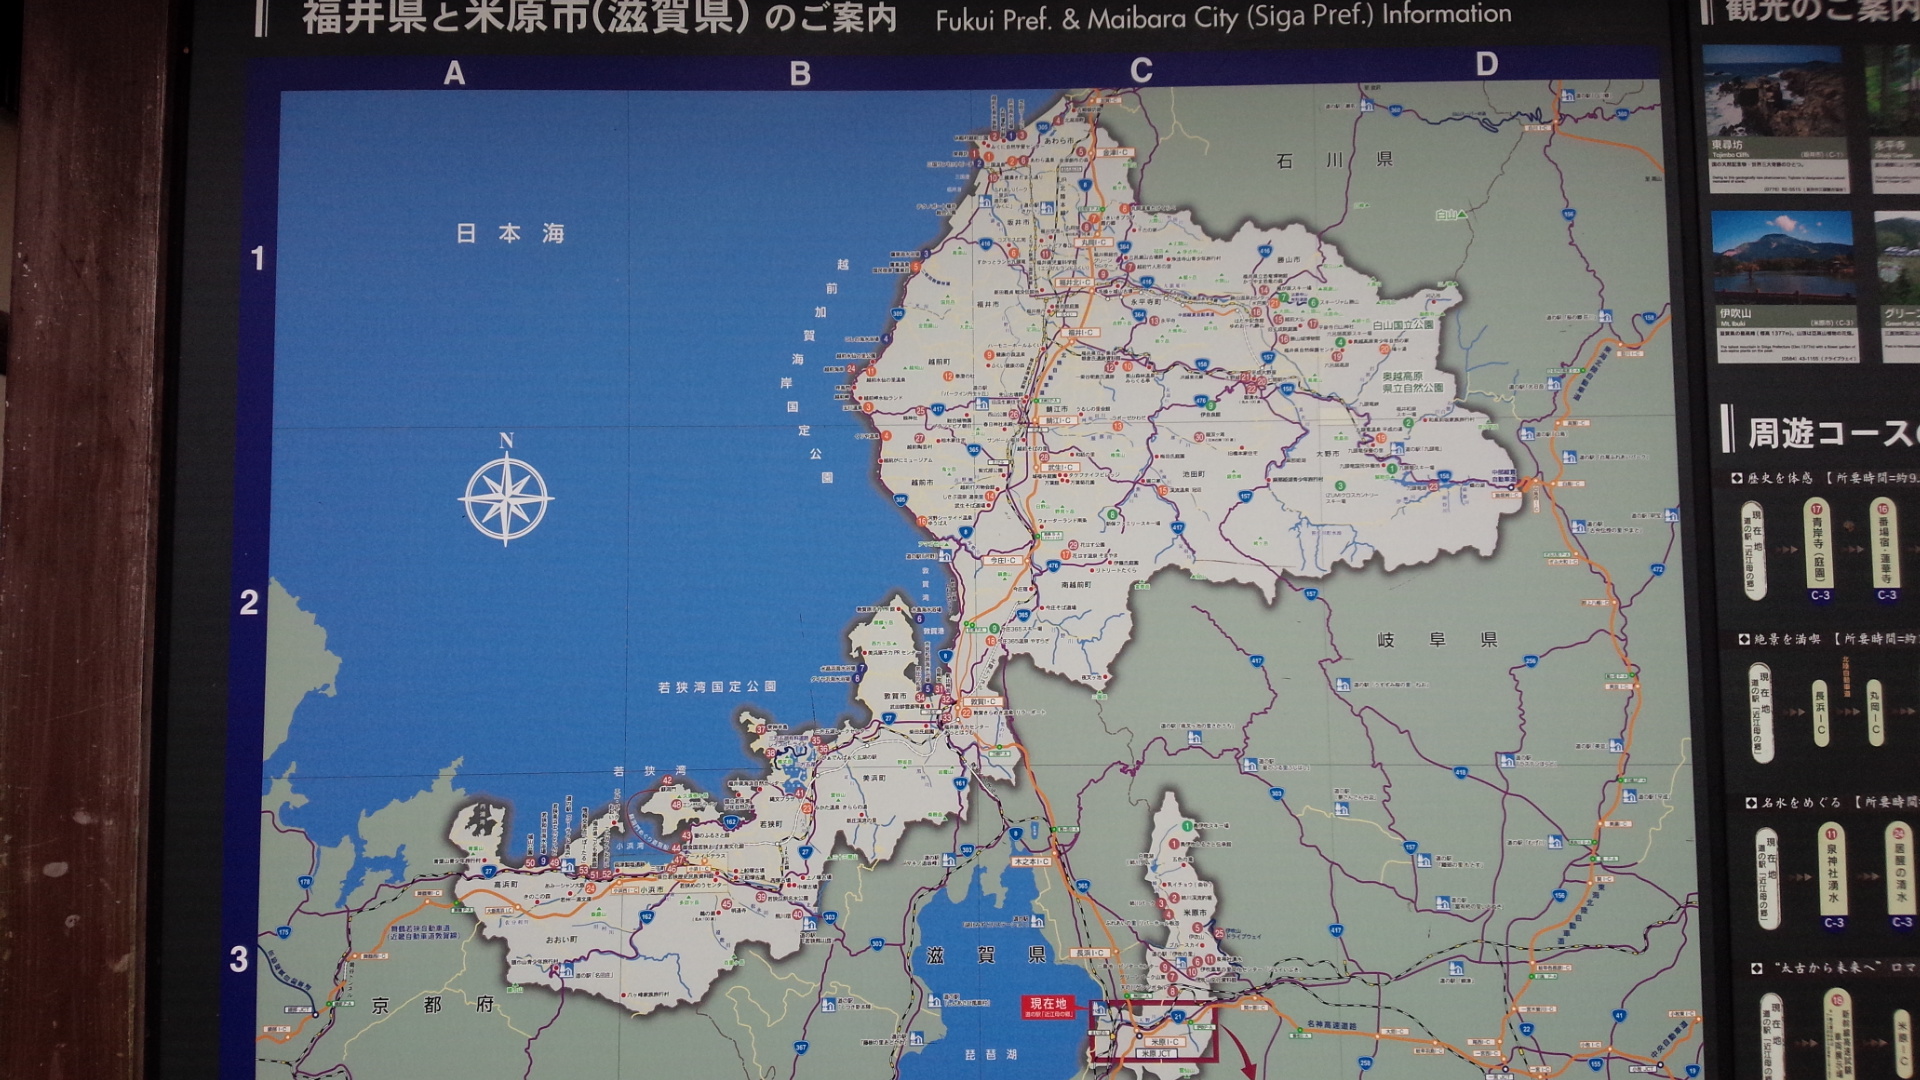Select grid column letter B
Viewport: 1920px width, 1080px height.
[x=800, y=73]
